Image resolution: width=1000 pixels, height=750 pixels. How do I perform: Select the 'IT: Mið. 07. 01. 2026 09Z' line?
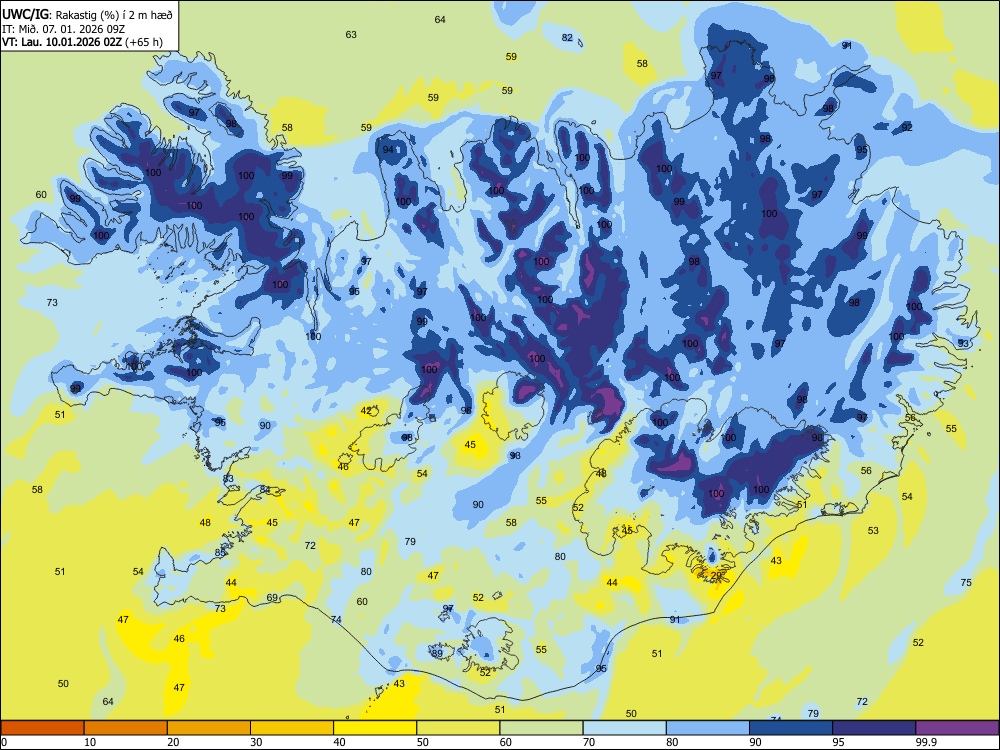pos(63,29)
